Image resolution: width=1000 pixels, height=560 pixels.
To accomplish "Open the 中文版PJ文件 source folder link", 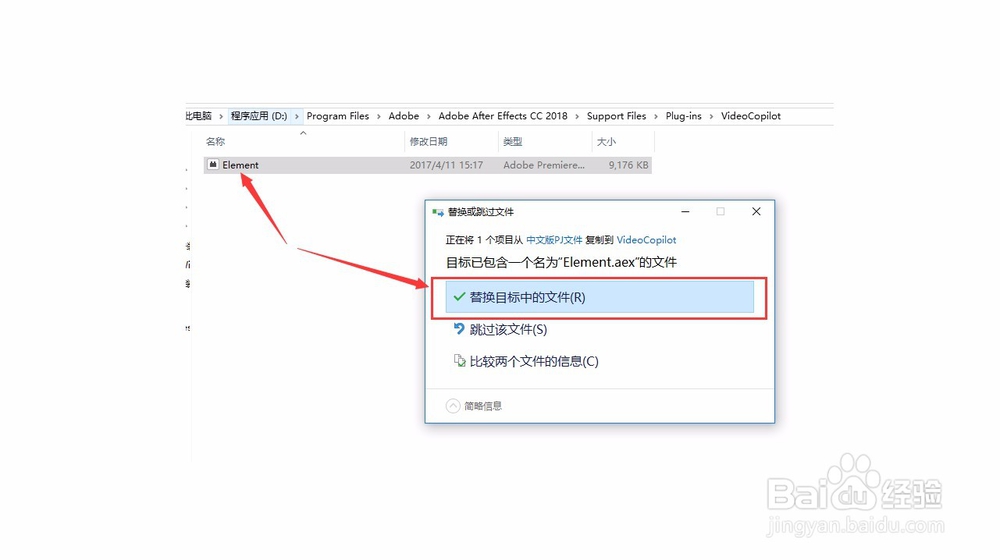I will [554, 240].
